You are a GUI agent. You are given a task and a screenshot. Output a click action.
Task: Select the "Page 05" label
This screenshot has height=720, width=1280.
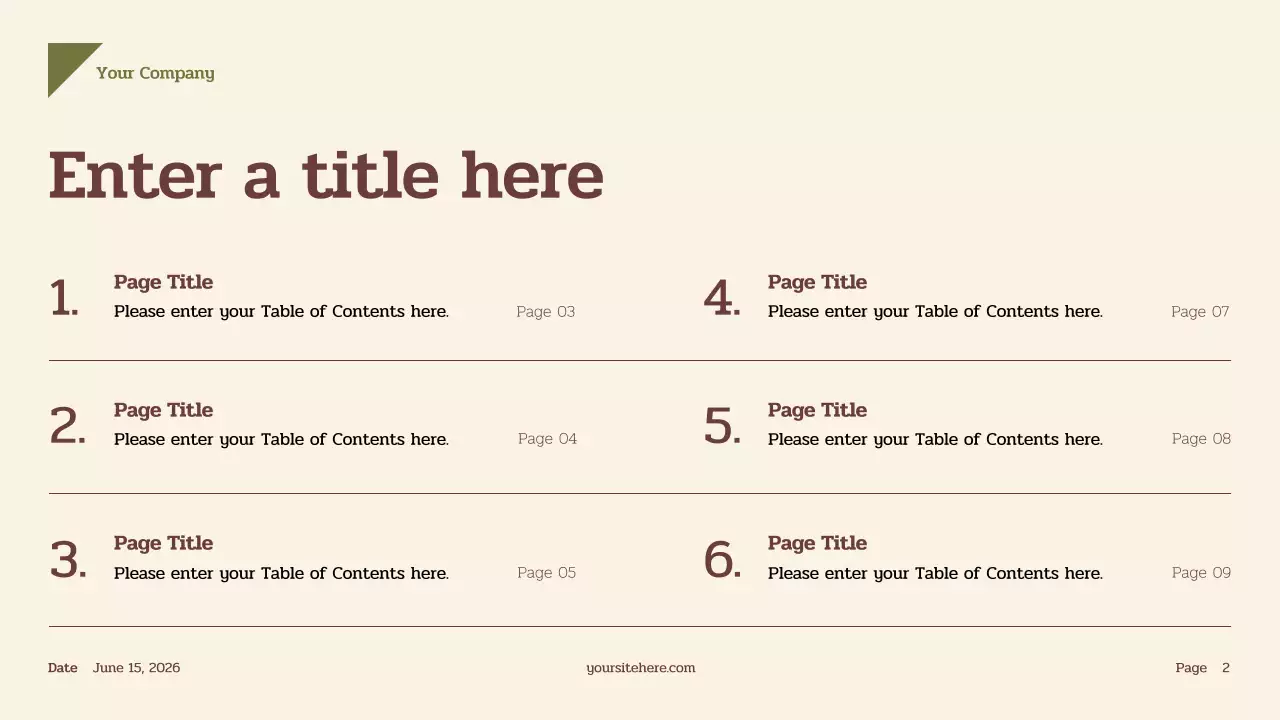point(546,573)
